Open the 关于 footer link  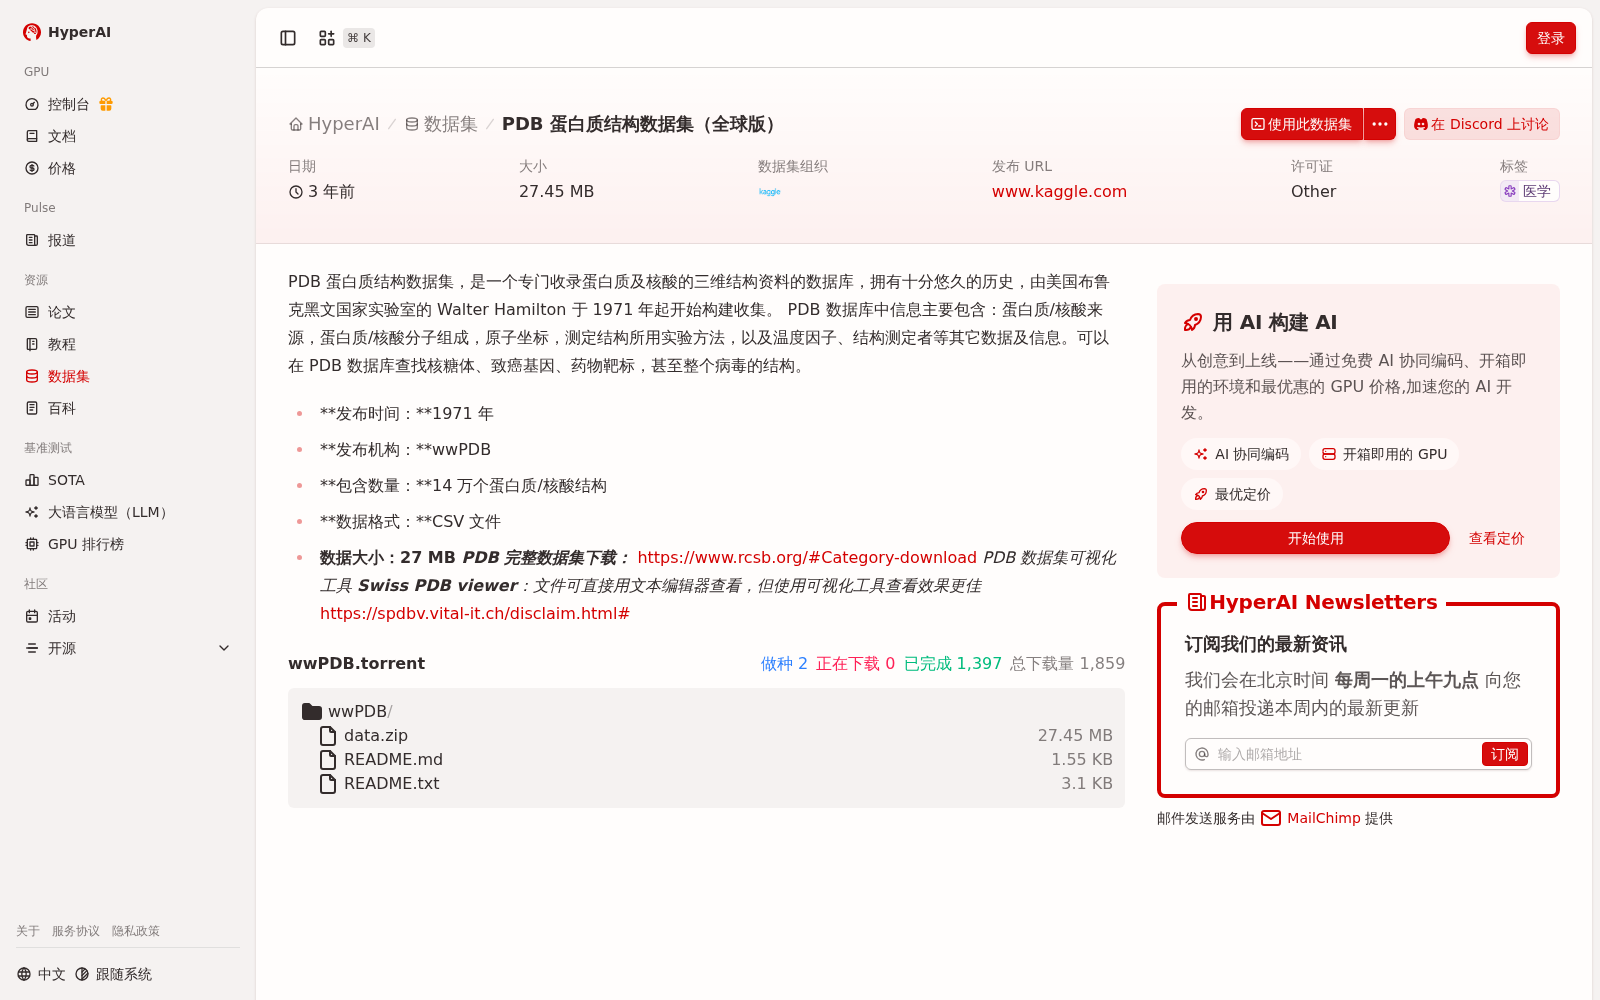(x=28, y=931)
